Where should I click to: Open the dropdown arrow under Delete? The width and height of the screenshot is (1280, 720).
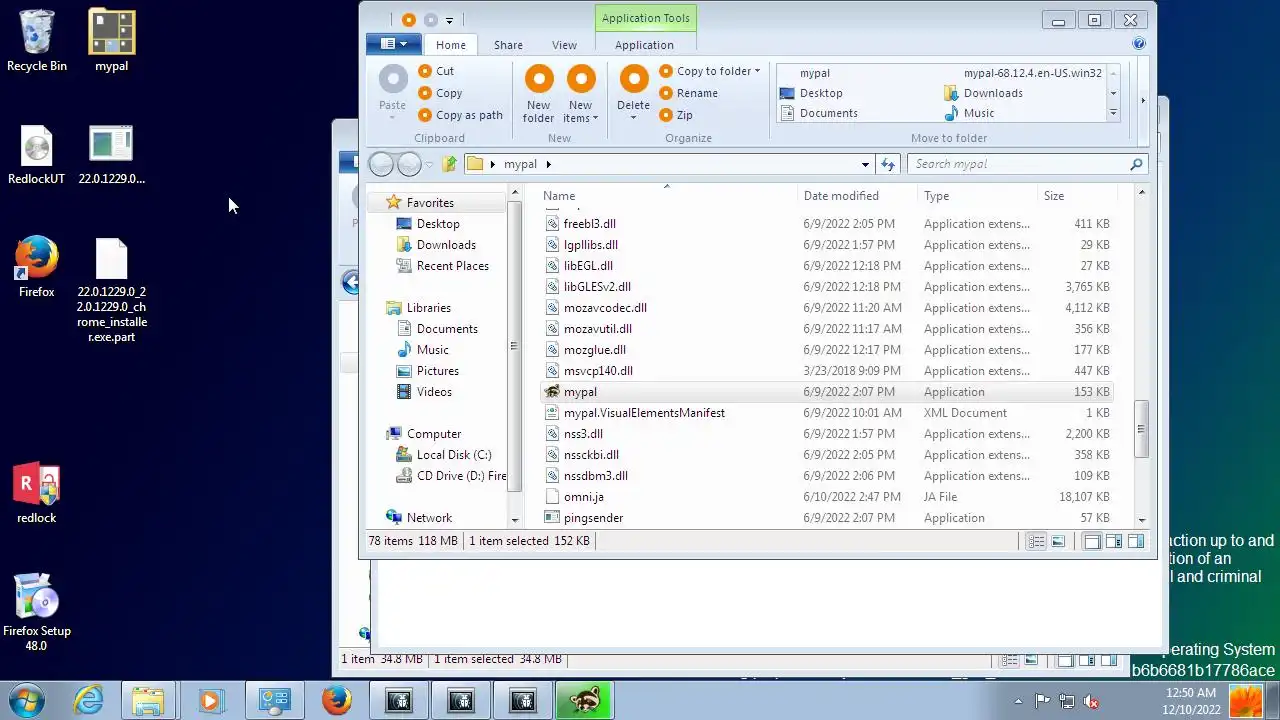click(x=634, y=118)
